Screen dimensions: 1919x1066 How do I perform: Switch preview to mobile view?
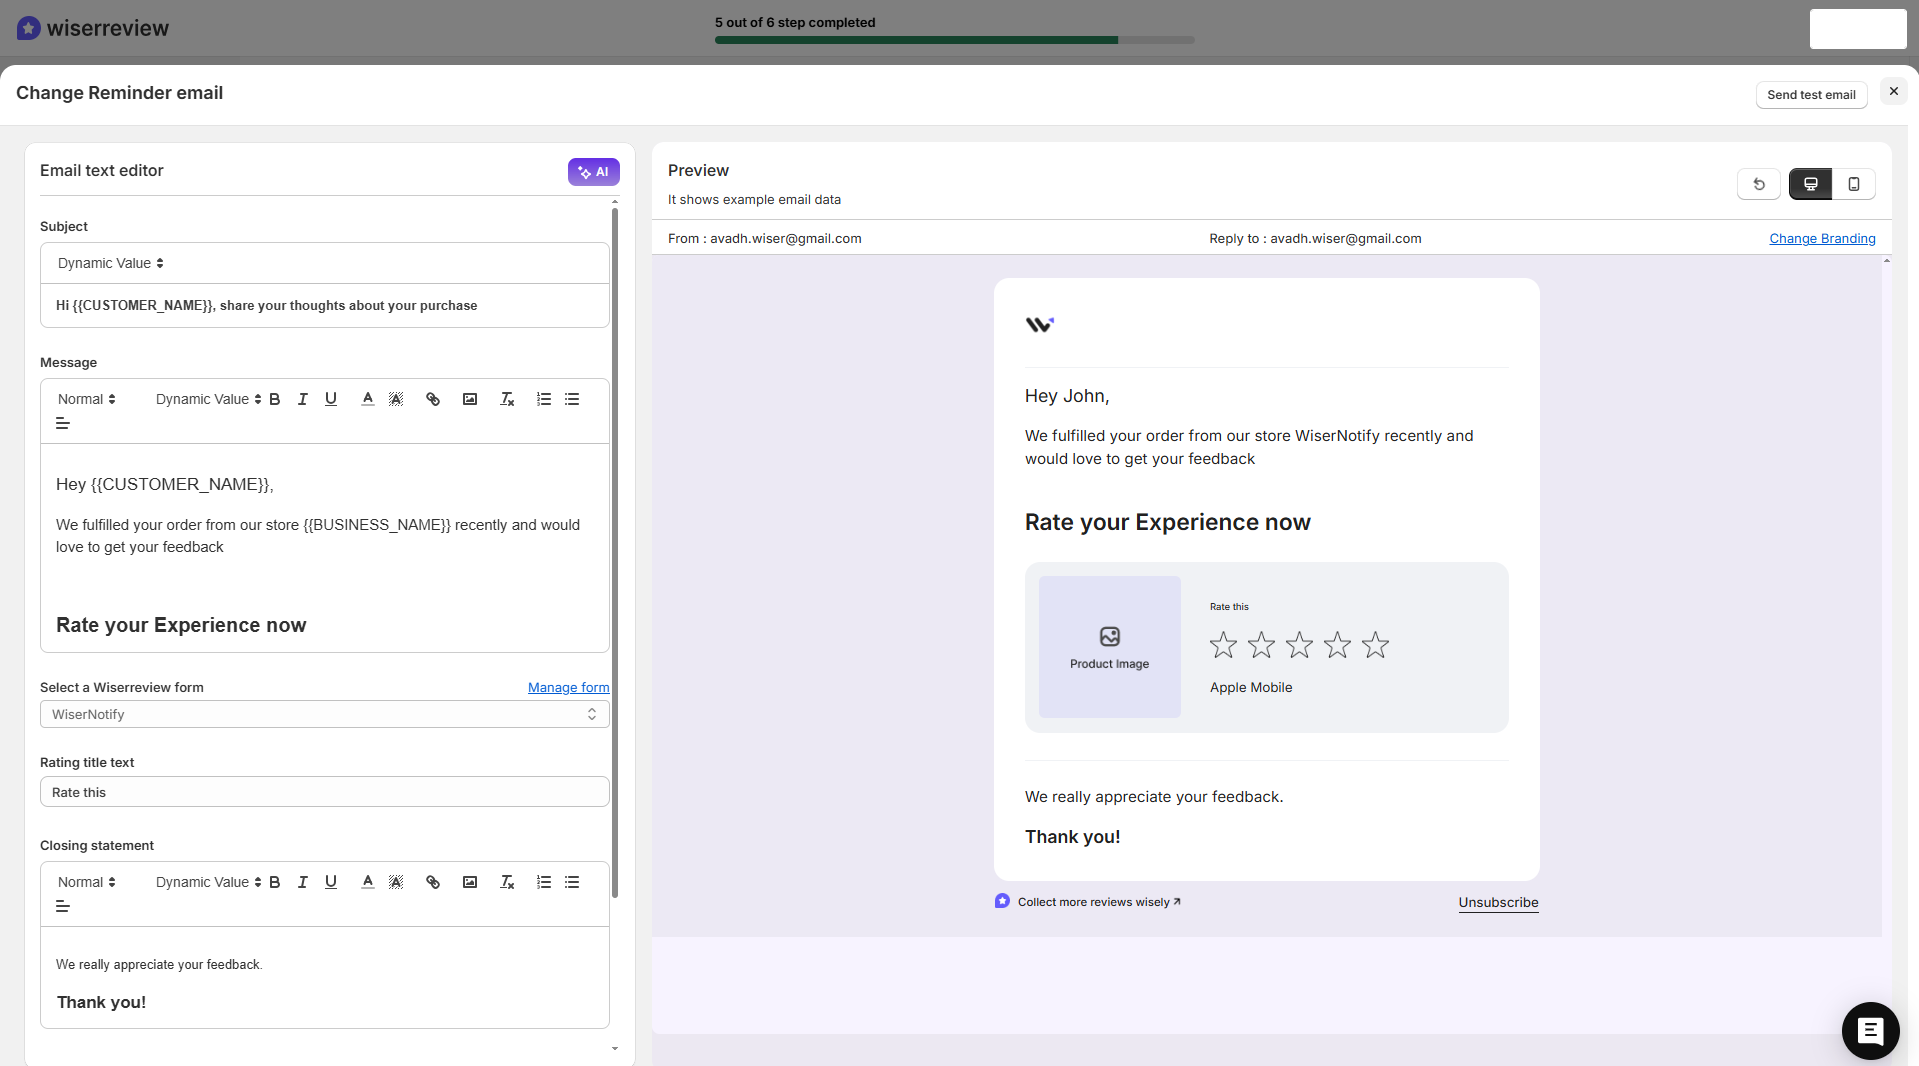(1855, 184)
